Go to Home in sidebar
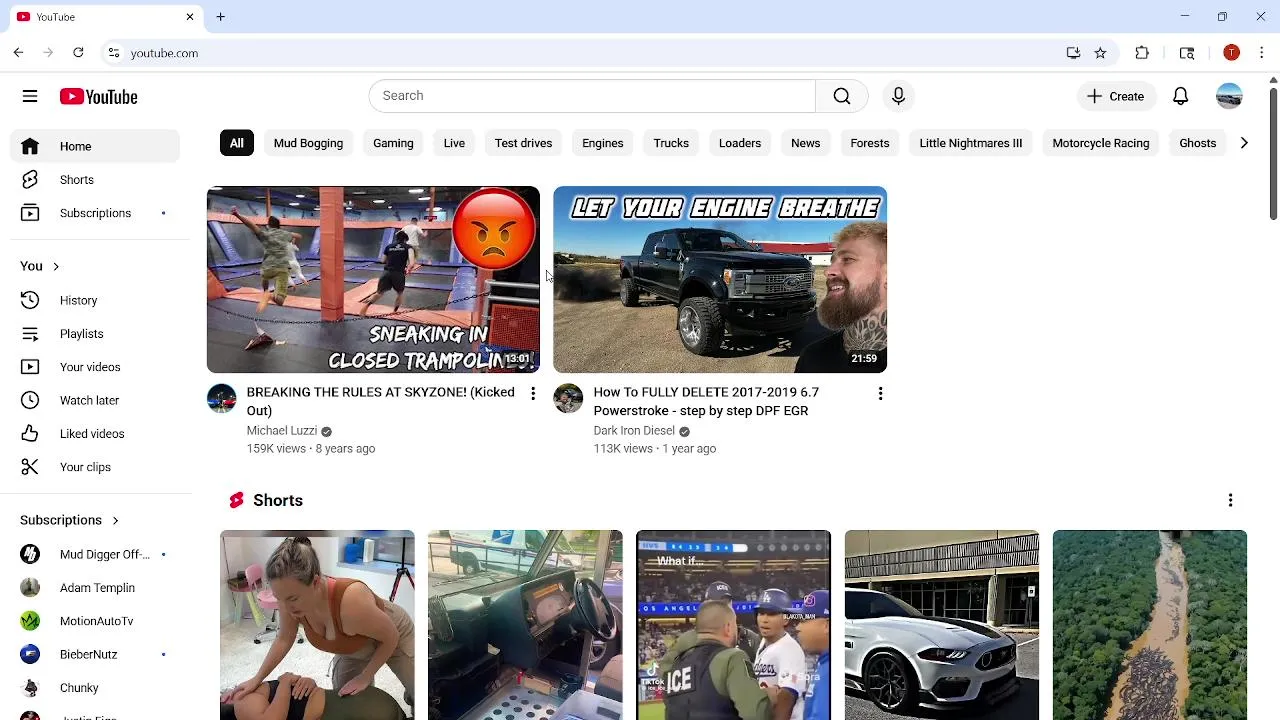Image resolution: width=1280 pixels, height=720 pixels. click(95, 146)
